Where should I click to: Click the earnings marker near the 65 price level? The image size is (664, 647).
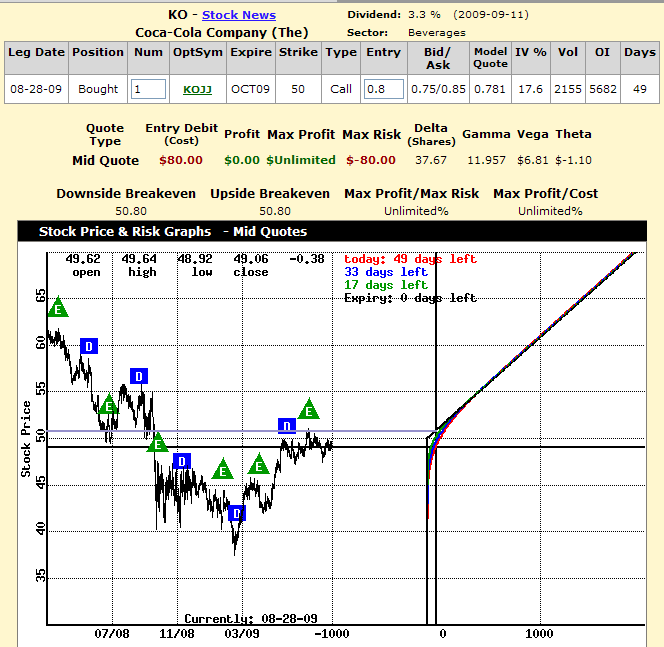coord(58,307)
